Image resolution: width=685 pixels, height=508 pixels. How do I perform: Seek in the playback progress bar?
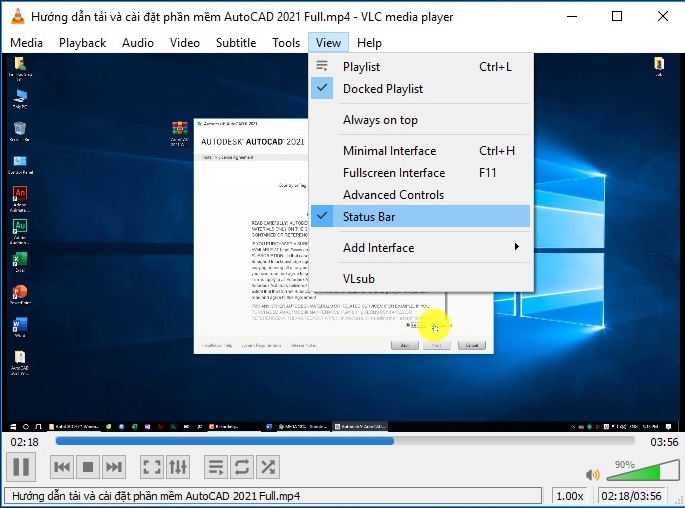click(x=345, y=441)
